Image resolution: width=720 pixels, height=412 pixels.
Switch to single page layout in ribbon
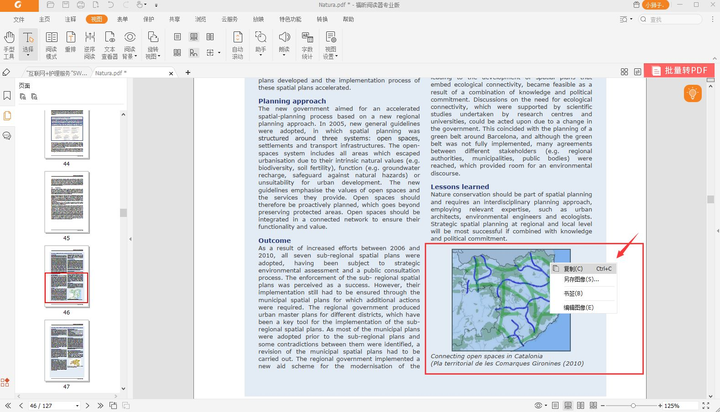177,37
